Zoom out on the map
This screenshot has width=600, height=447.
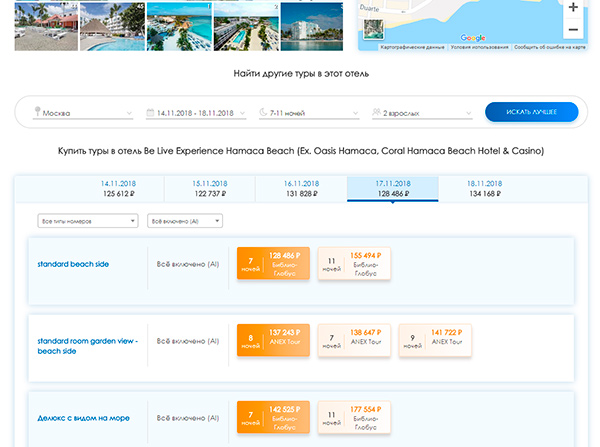tap(573, 30)
